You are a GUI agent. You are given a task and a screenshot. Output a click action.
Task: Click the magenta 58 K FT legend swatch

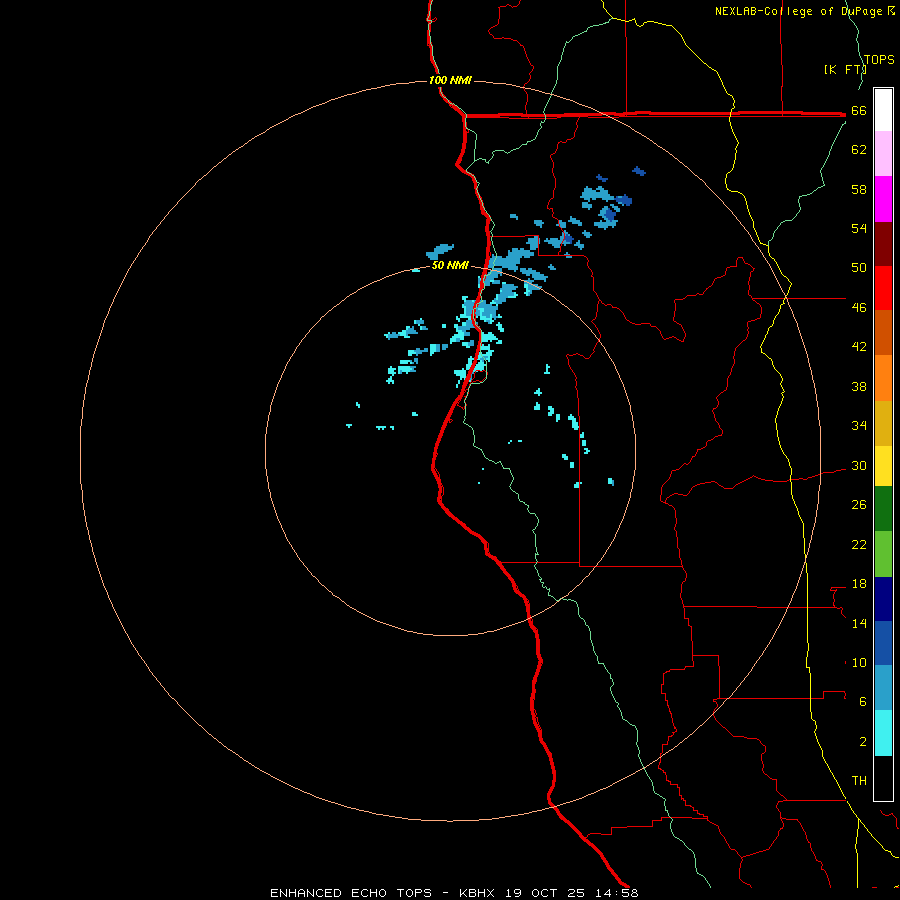(x=883, y=199)
